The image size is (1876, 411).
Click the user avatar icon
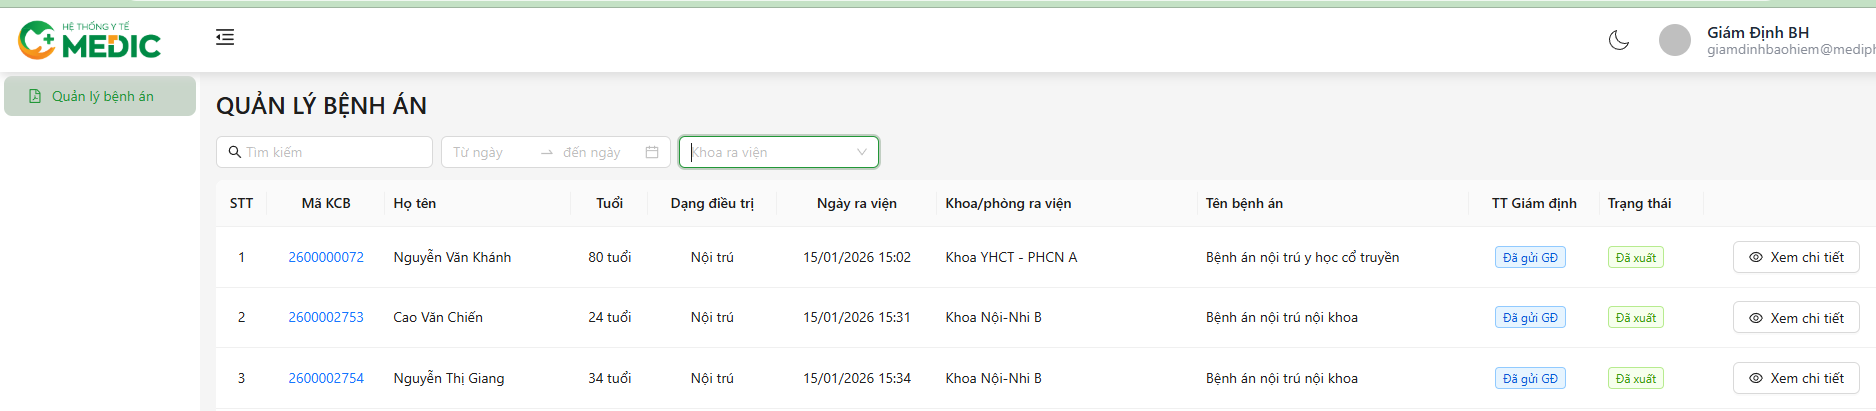1674,40
